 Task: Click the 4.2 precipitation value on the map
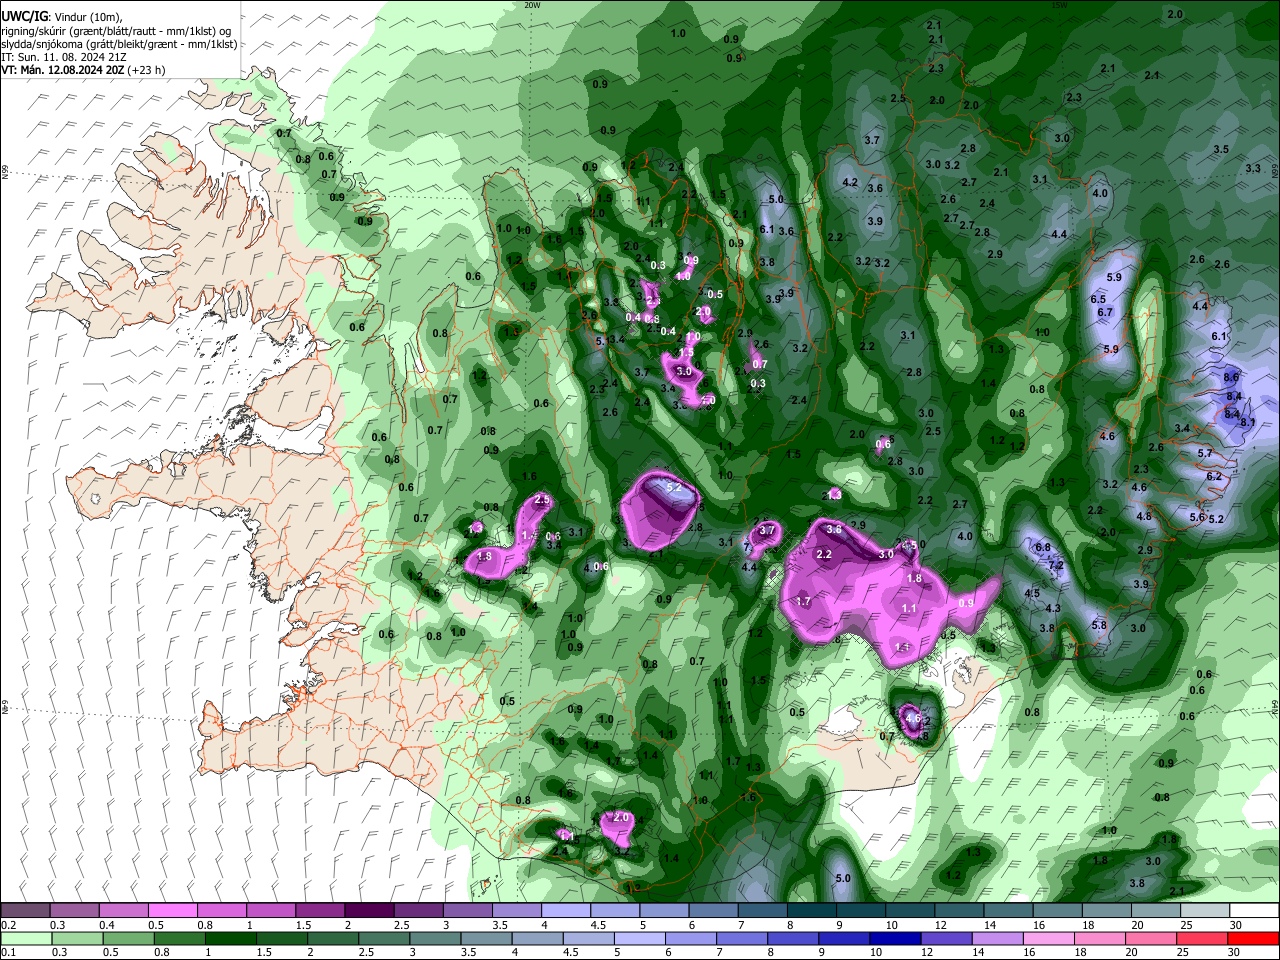click(851, 182)
